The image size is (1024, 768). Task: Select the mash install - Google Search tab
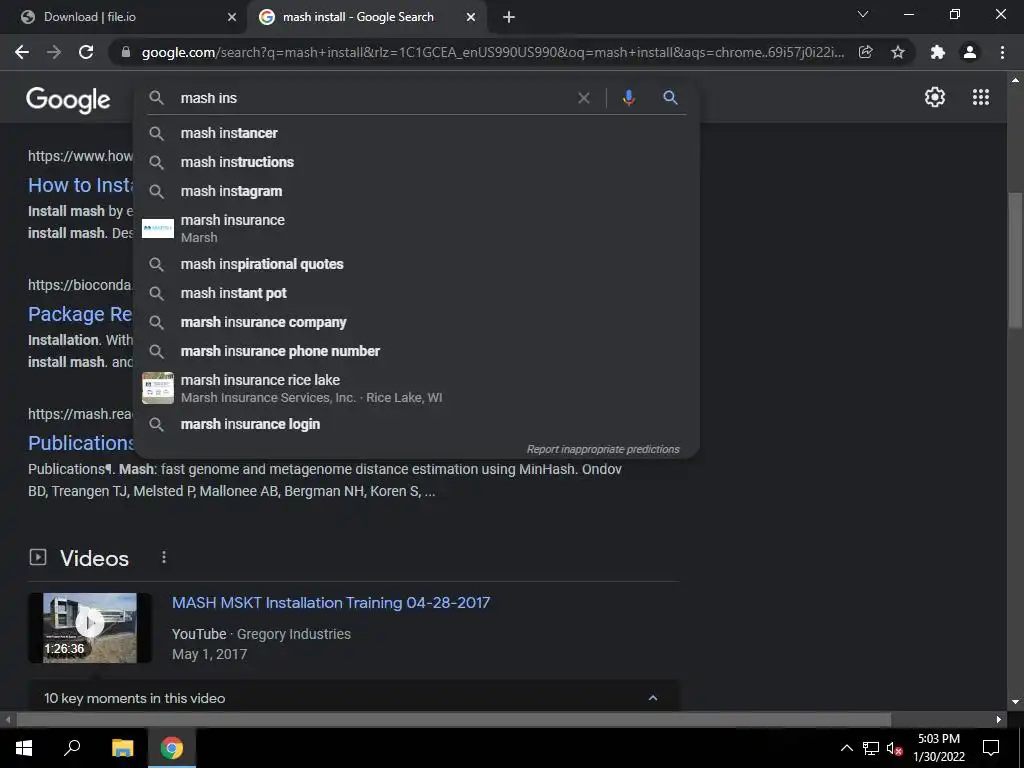367,18
